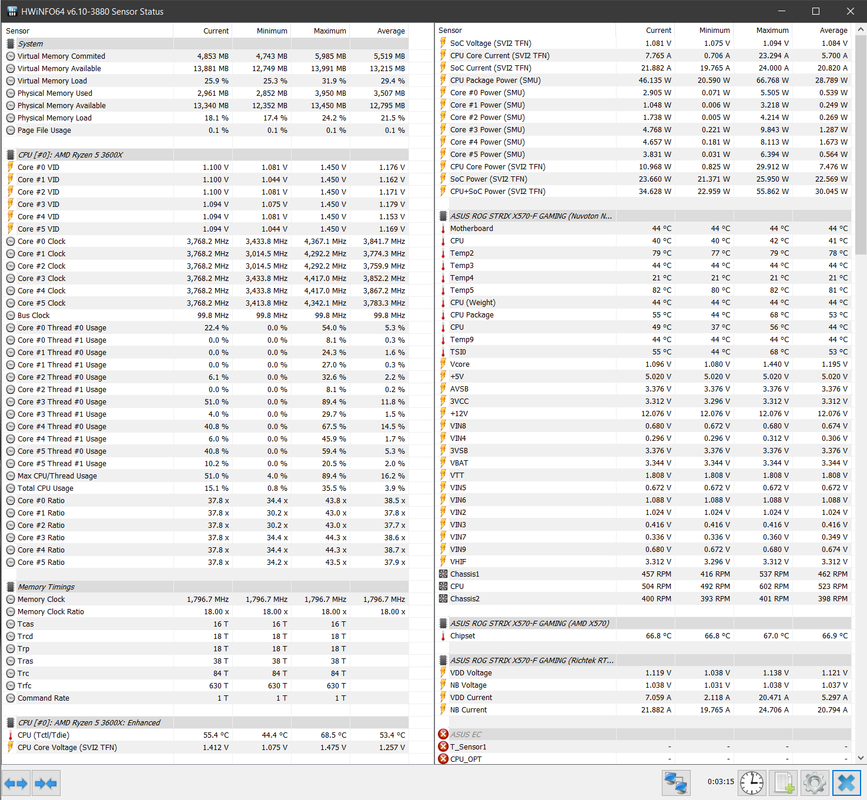Screen dimensions: 867x800
Task: Click the scrollbar down arrow
Action: [x=860, y=758]
